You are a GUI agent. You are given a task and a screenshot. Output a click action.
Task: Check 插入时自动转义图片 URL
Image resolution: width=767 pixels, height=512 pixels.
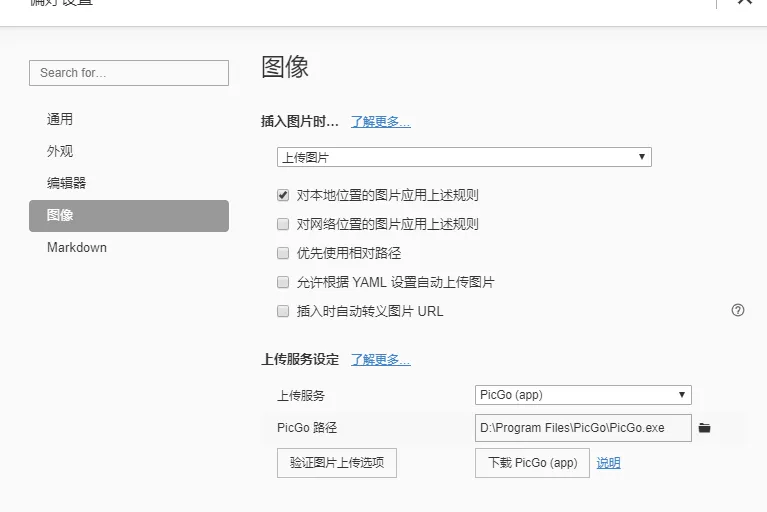(283, 311)
